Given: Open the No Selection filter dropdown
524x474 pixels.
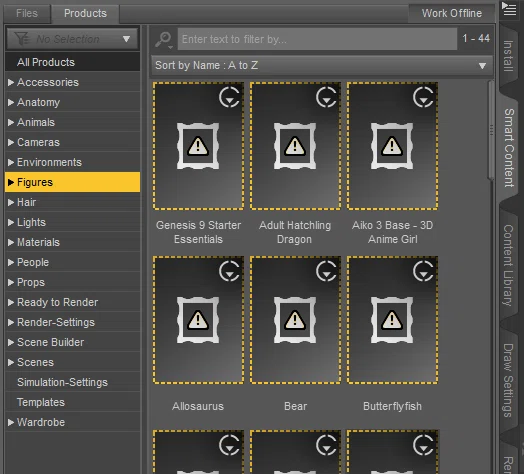Looking at the screenshot, I should click(x=72, y=39).
